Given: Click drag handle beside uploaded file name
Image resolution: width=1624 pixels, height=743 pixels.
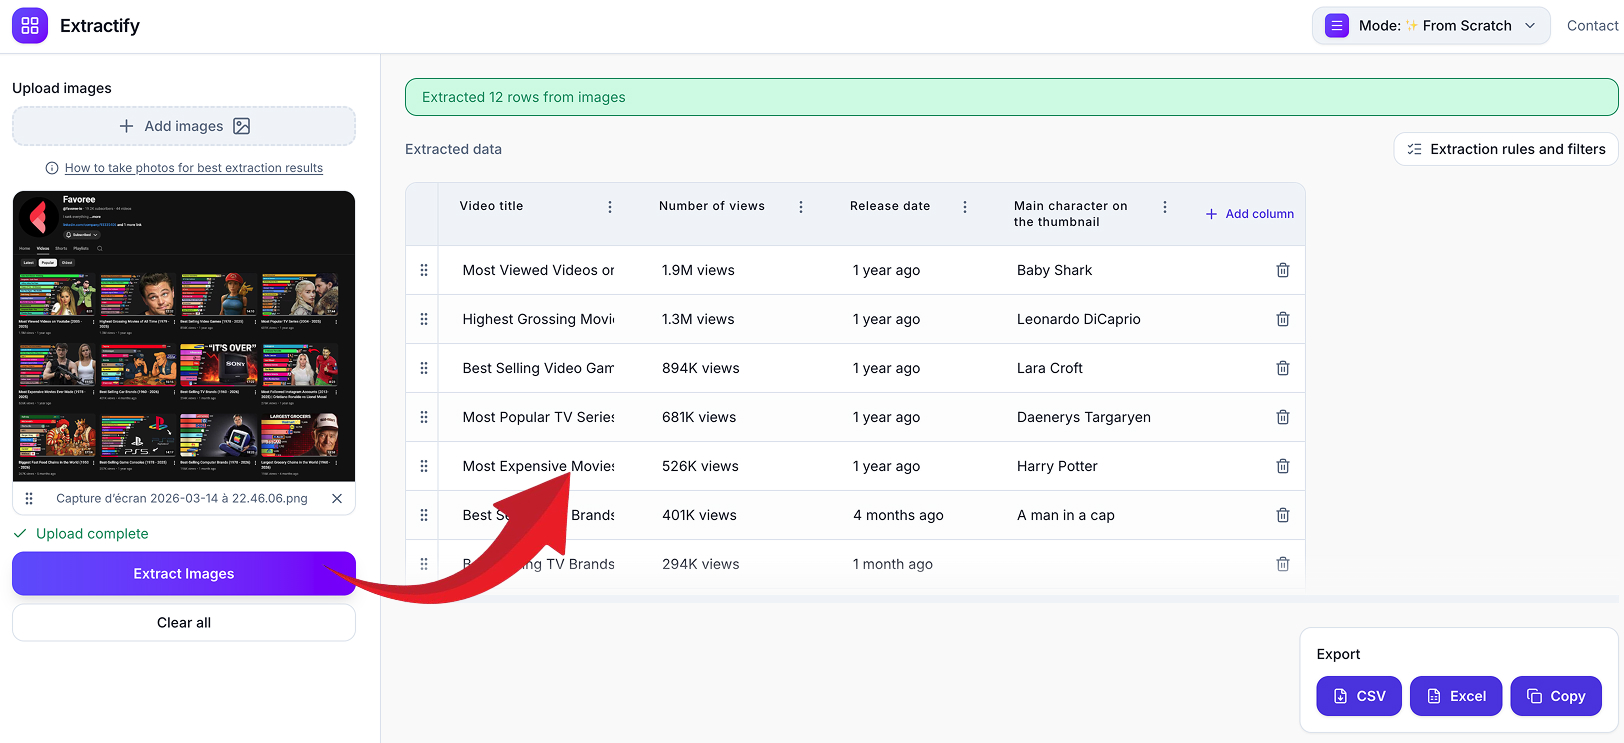Looking at the screenshot, I should pos(29,498).
